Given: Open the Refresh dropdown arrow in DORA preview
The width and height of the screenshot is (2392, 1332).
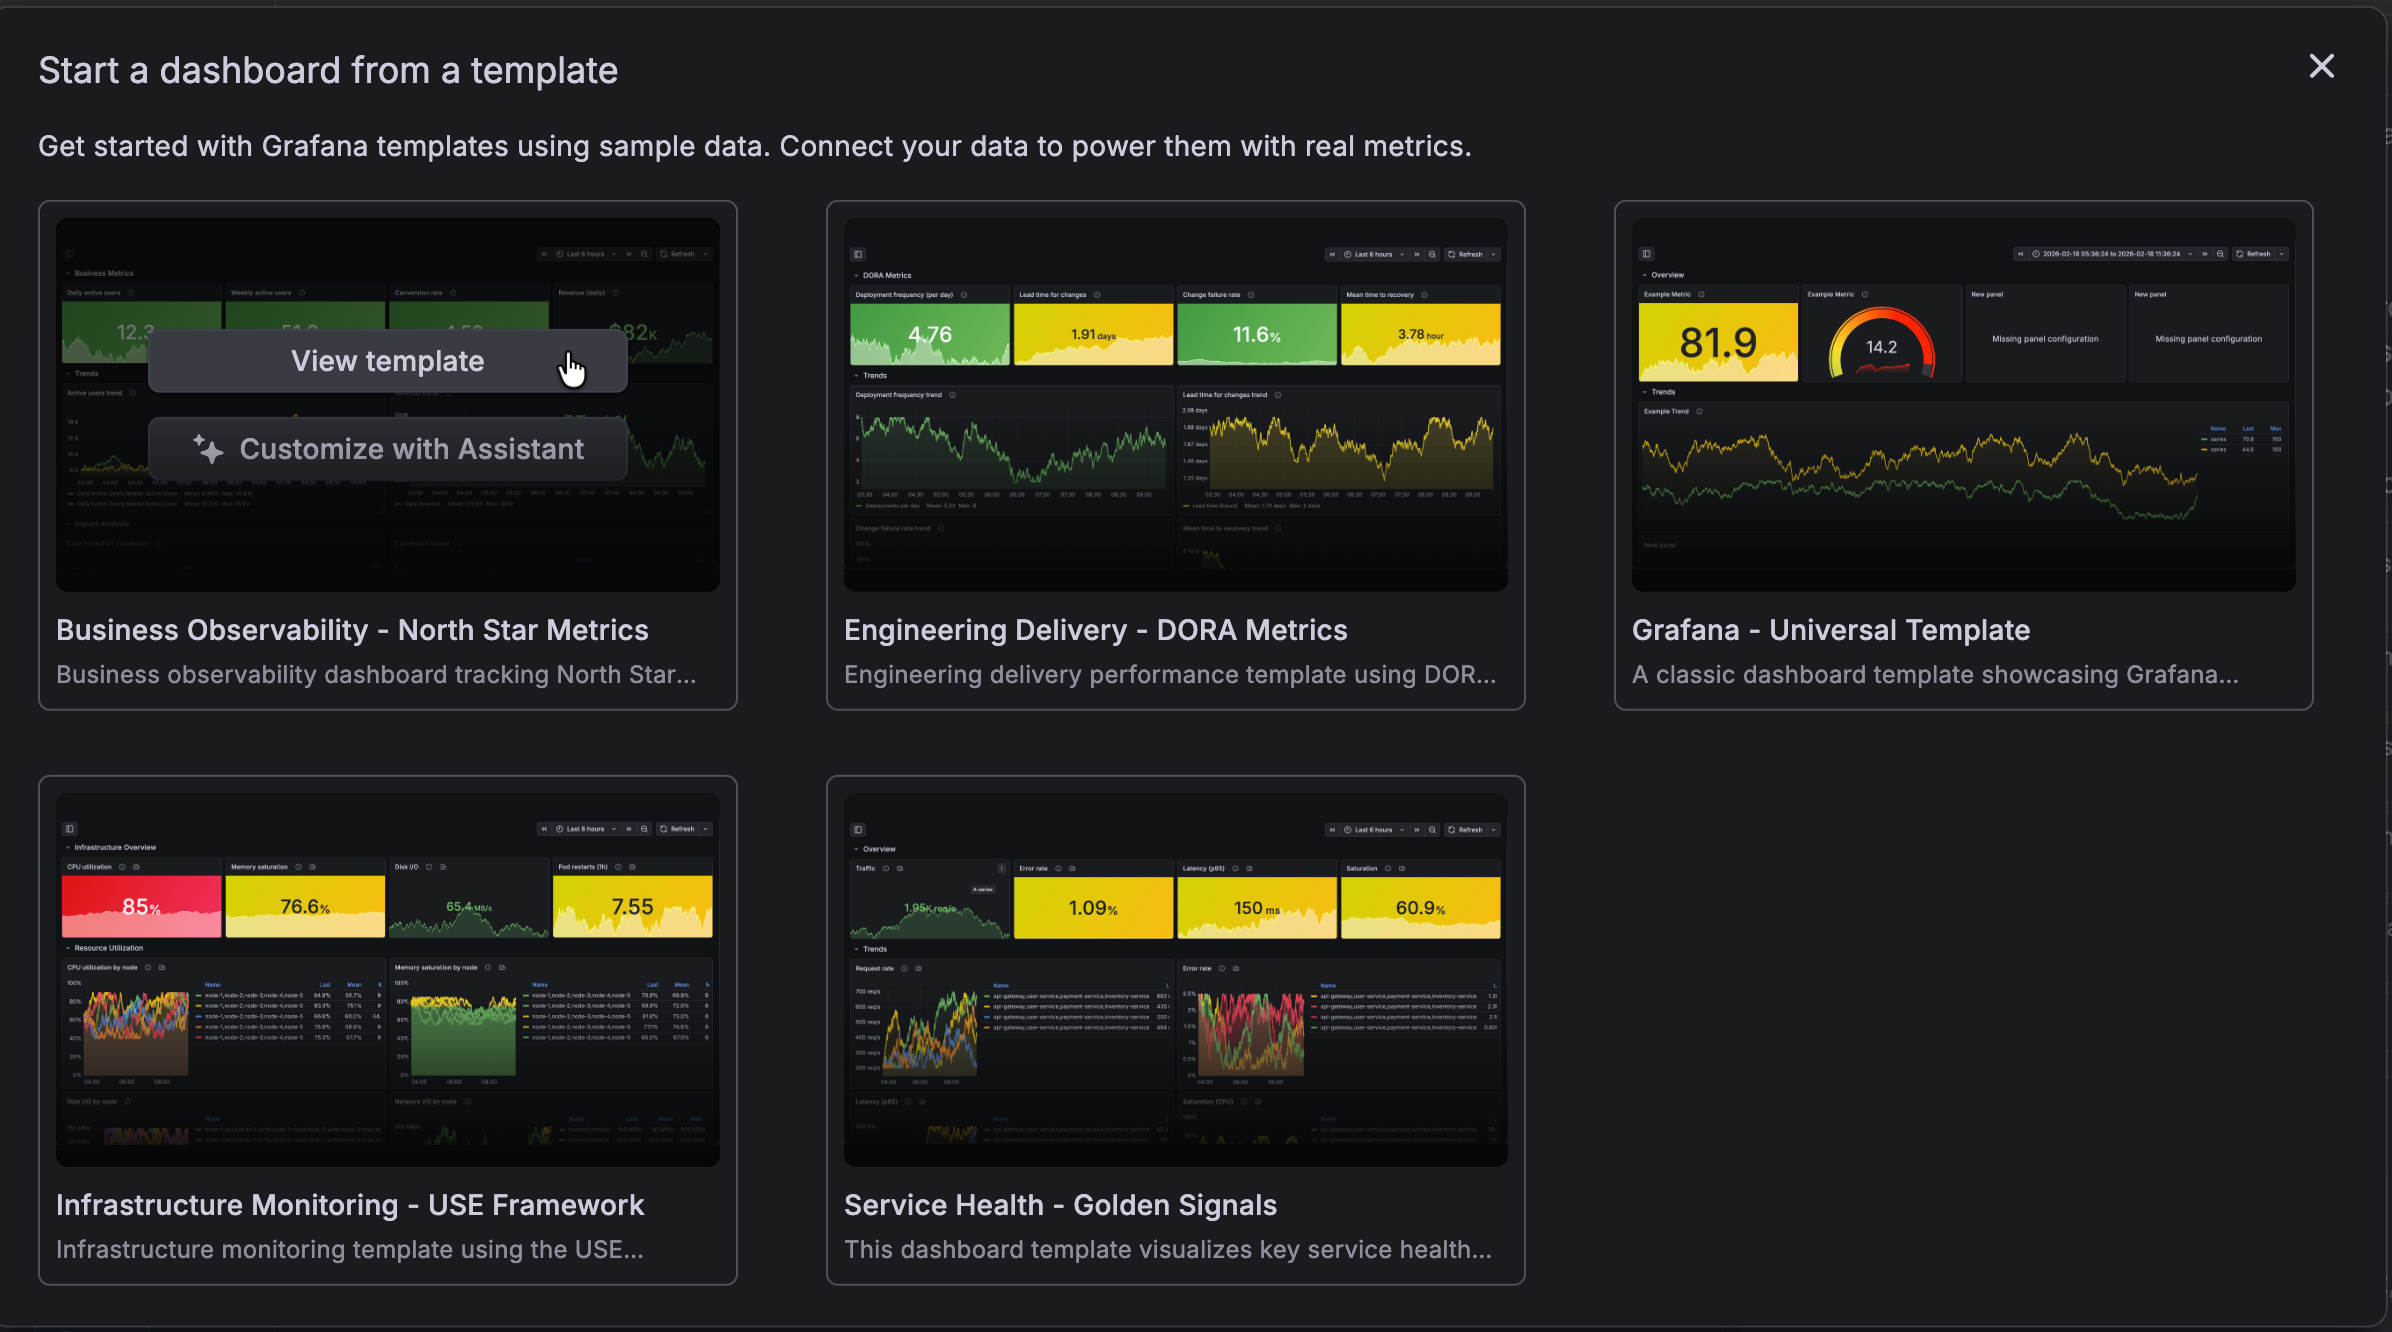Looking at the screenshot, I should [1494, 255].
